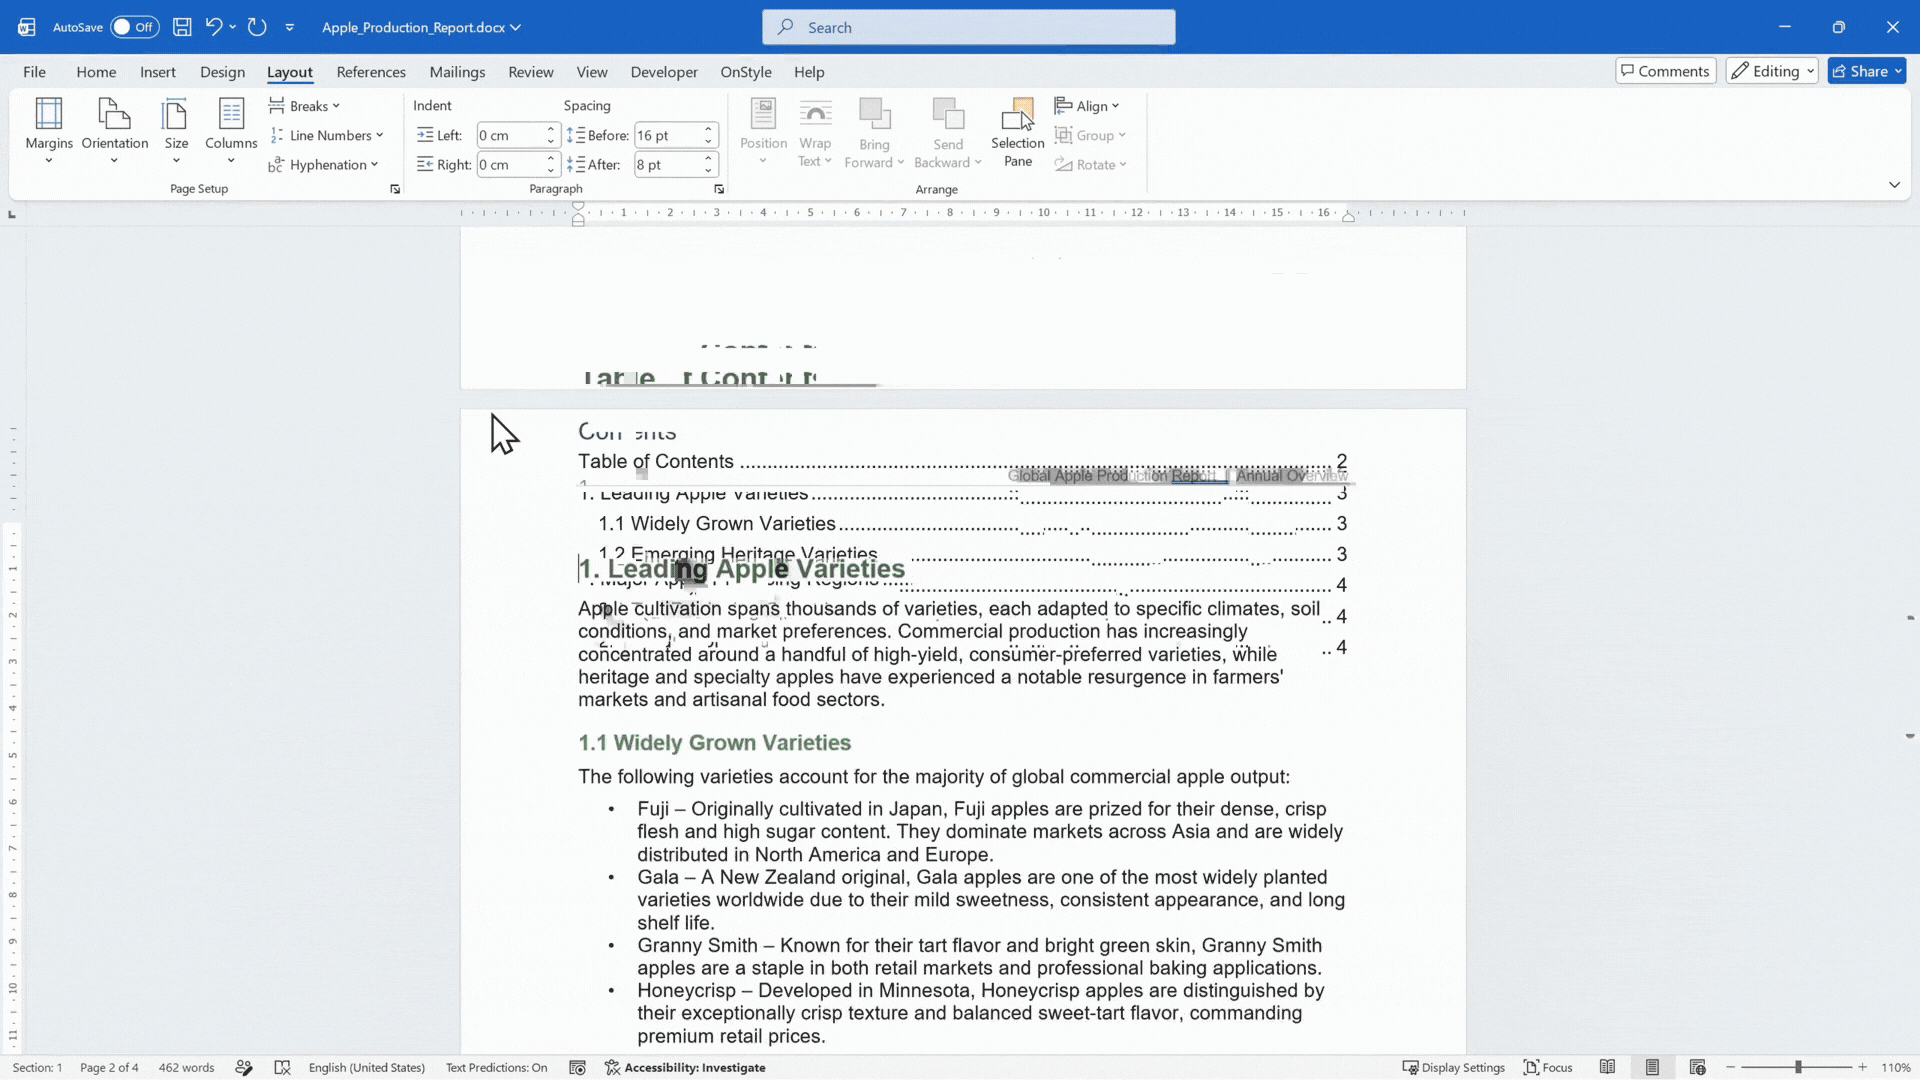Switch to Print Layout view
This screenshot has width=1920, height=1080.
point(1652,1067)
